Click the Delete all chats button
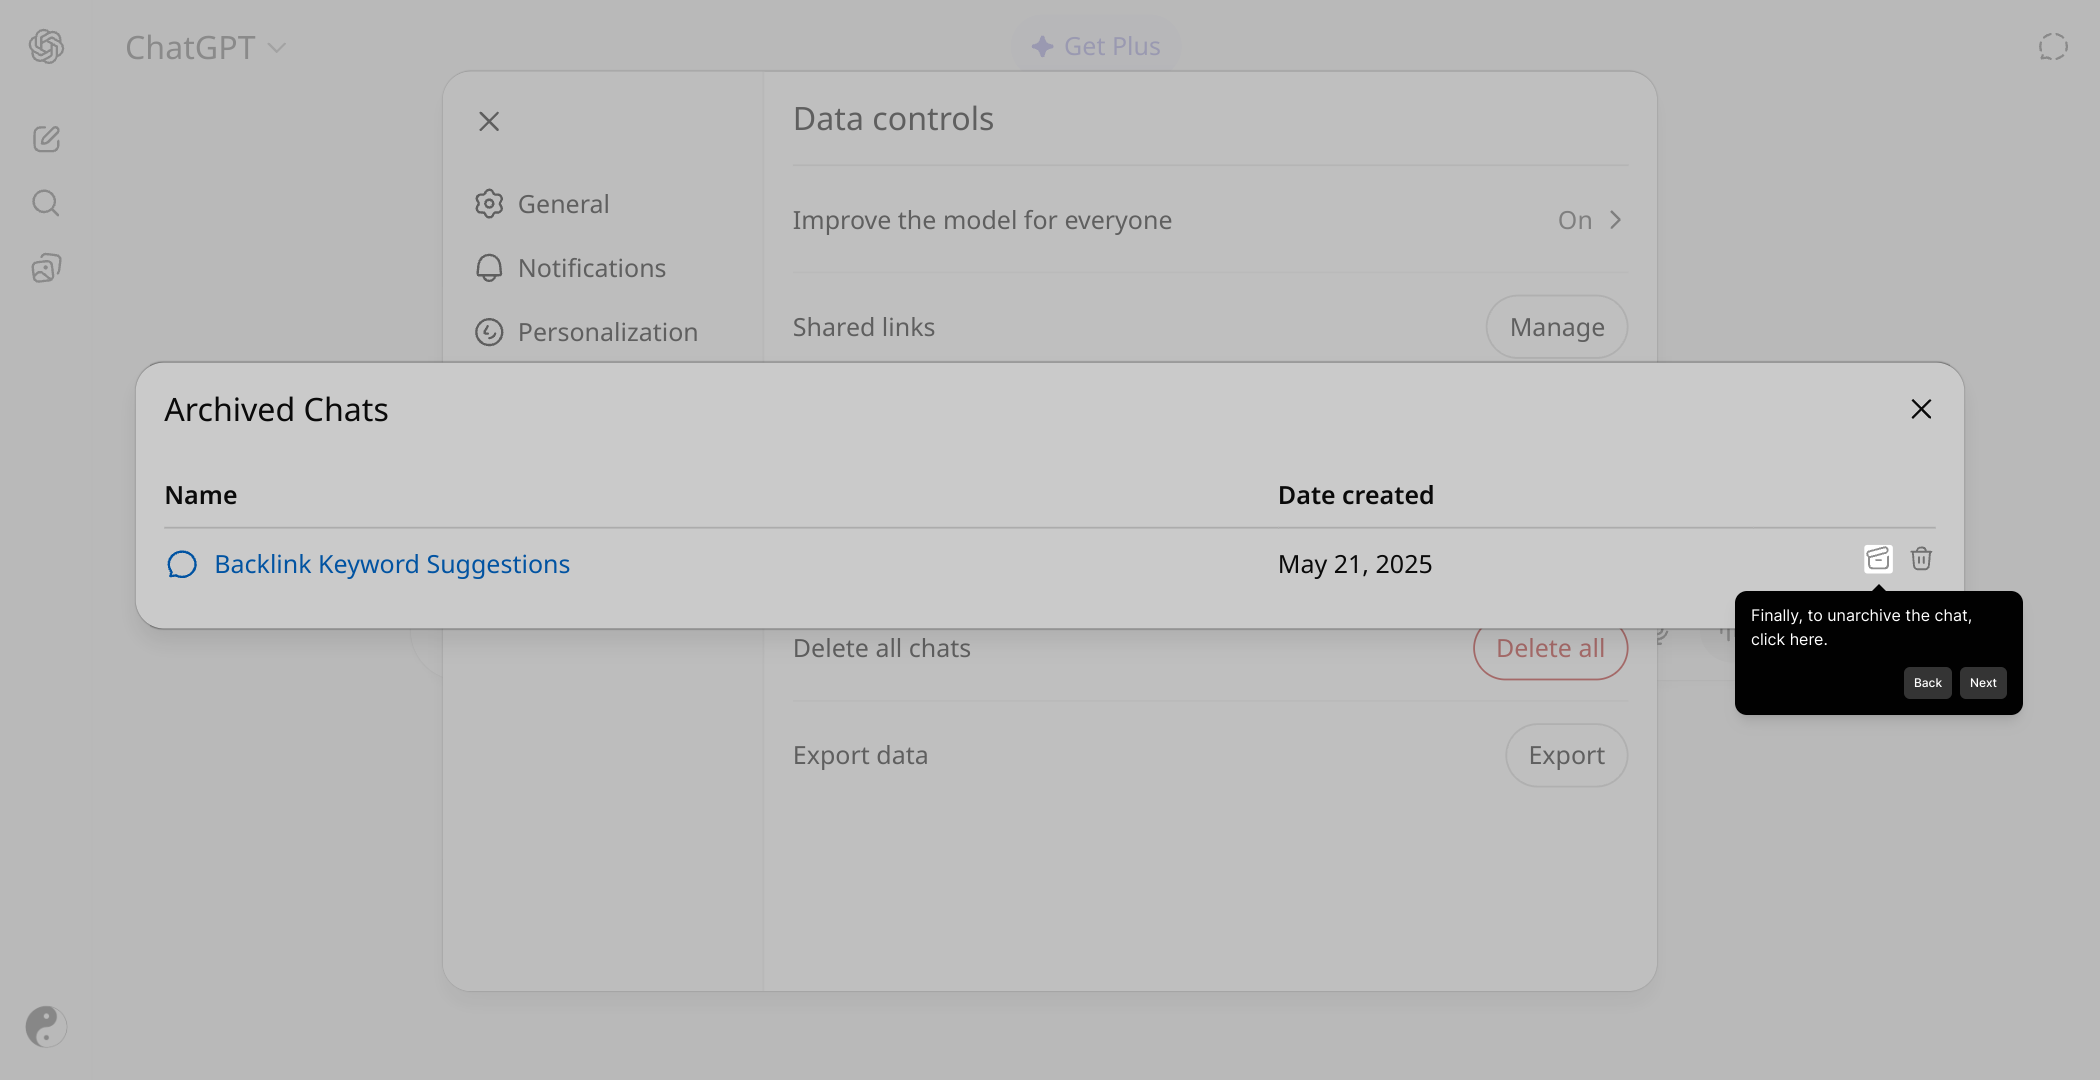The height and width of the screenshot is (1080, 2100). tap(1550, 648)
